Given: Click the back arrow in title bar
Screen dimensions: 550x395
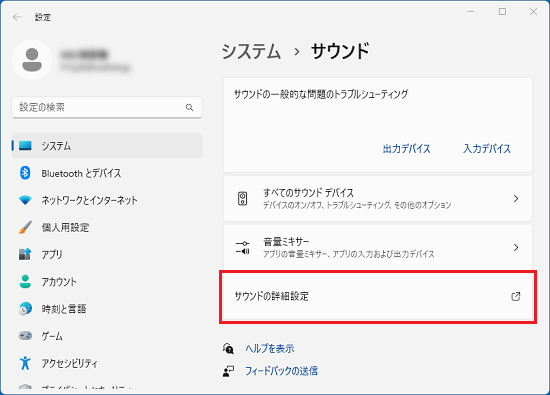Looking at the screenshot, I should click(16, 17).
